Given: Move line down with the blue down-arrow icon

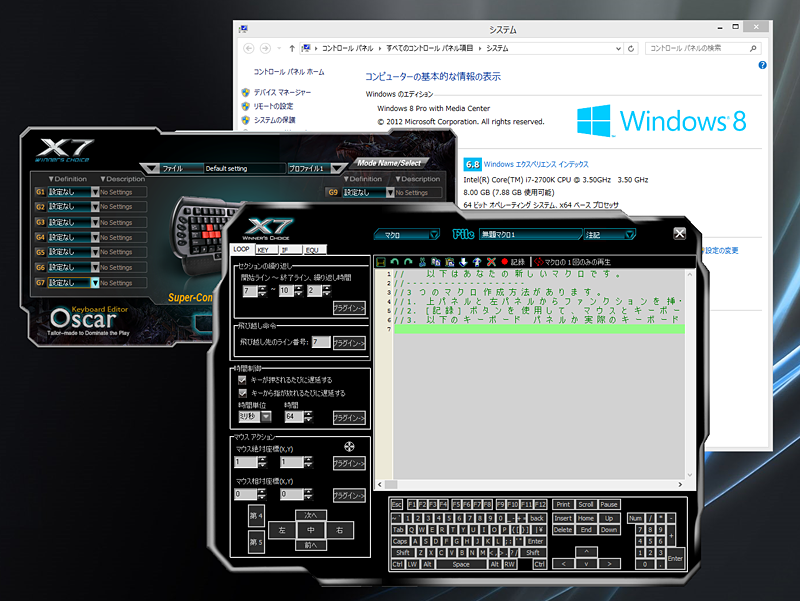Looking at the screenshot, I should click(x=463, y=262).
